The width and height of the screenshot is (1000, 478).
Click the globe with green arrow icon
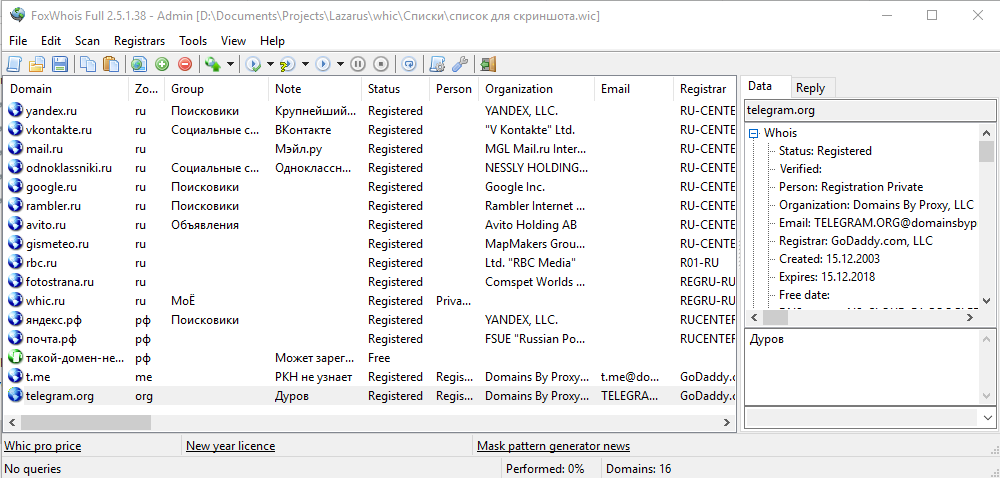point(212,64)
